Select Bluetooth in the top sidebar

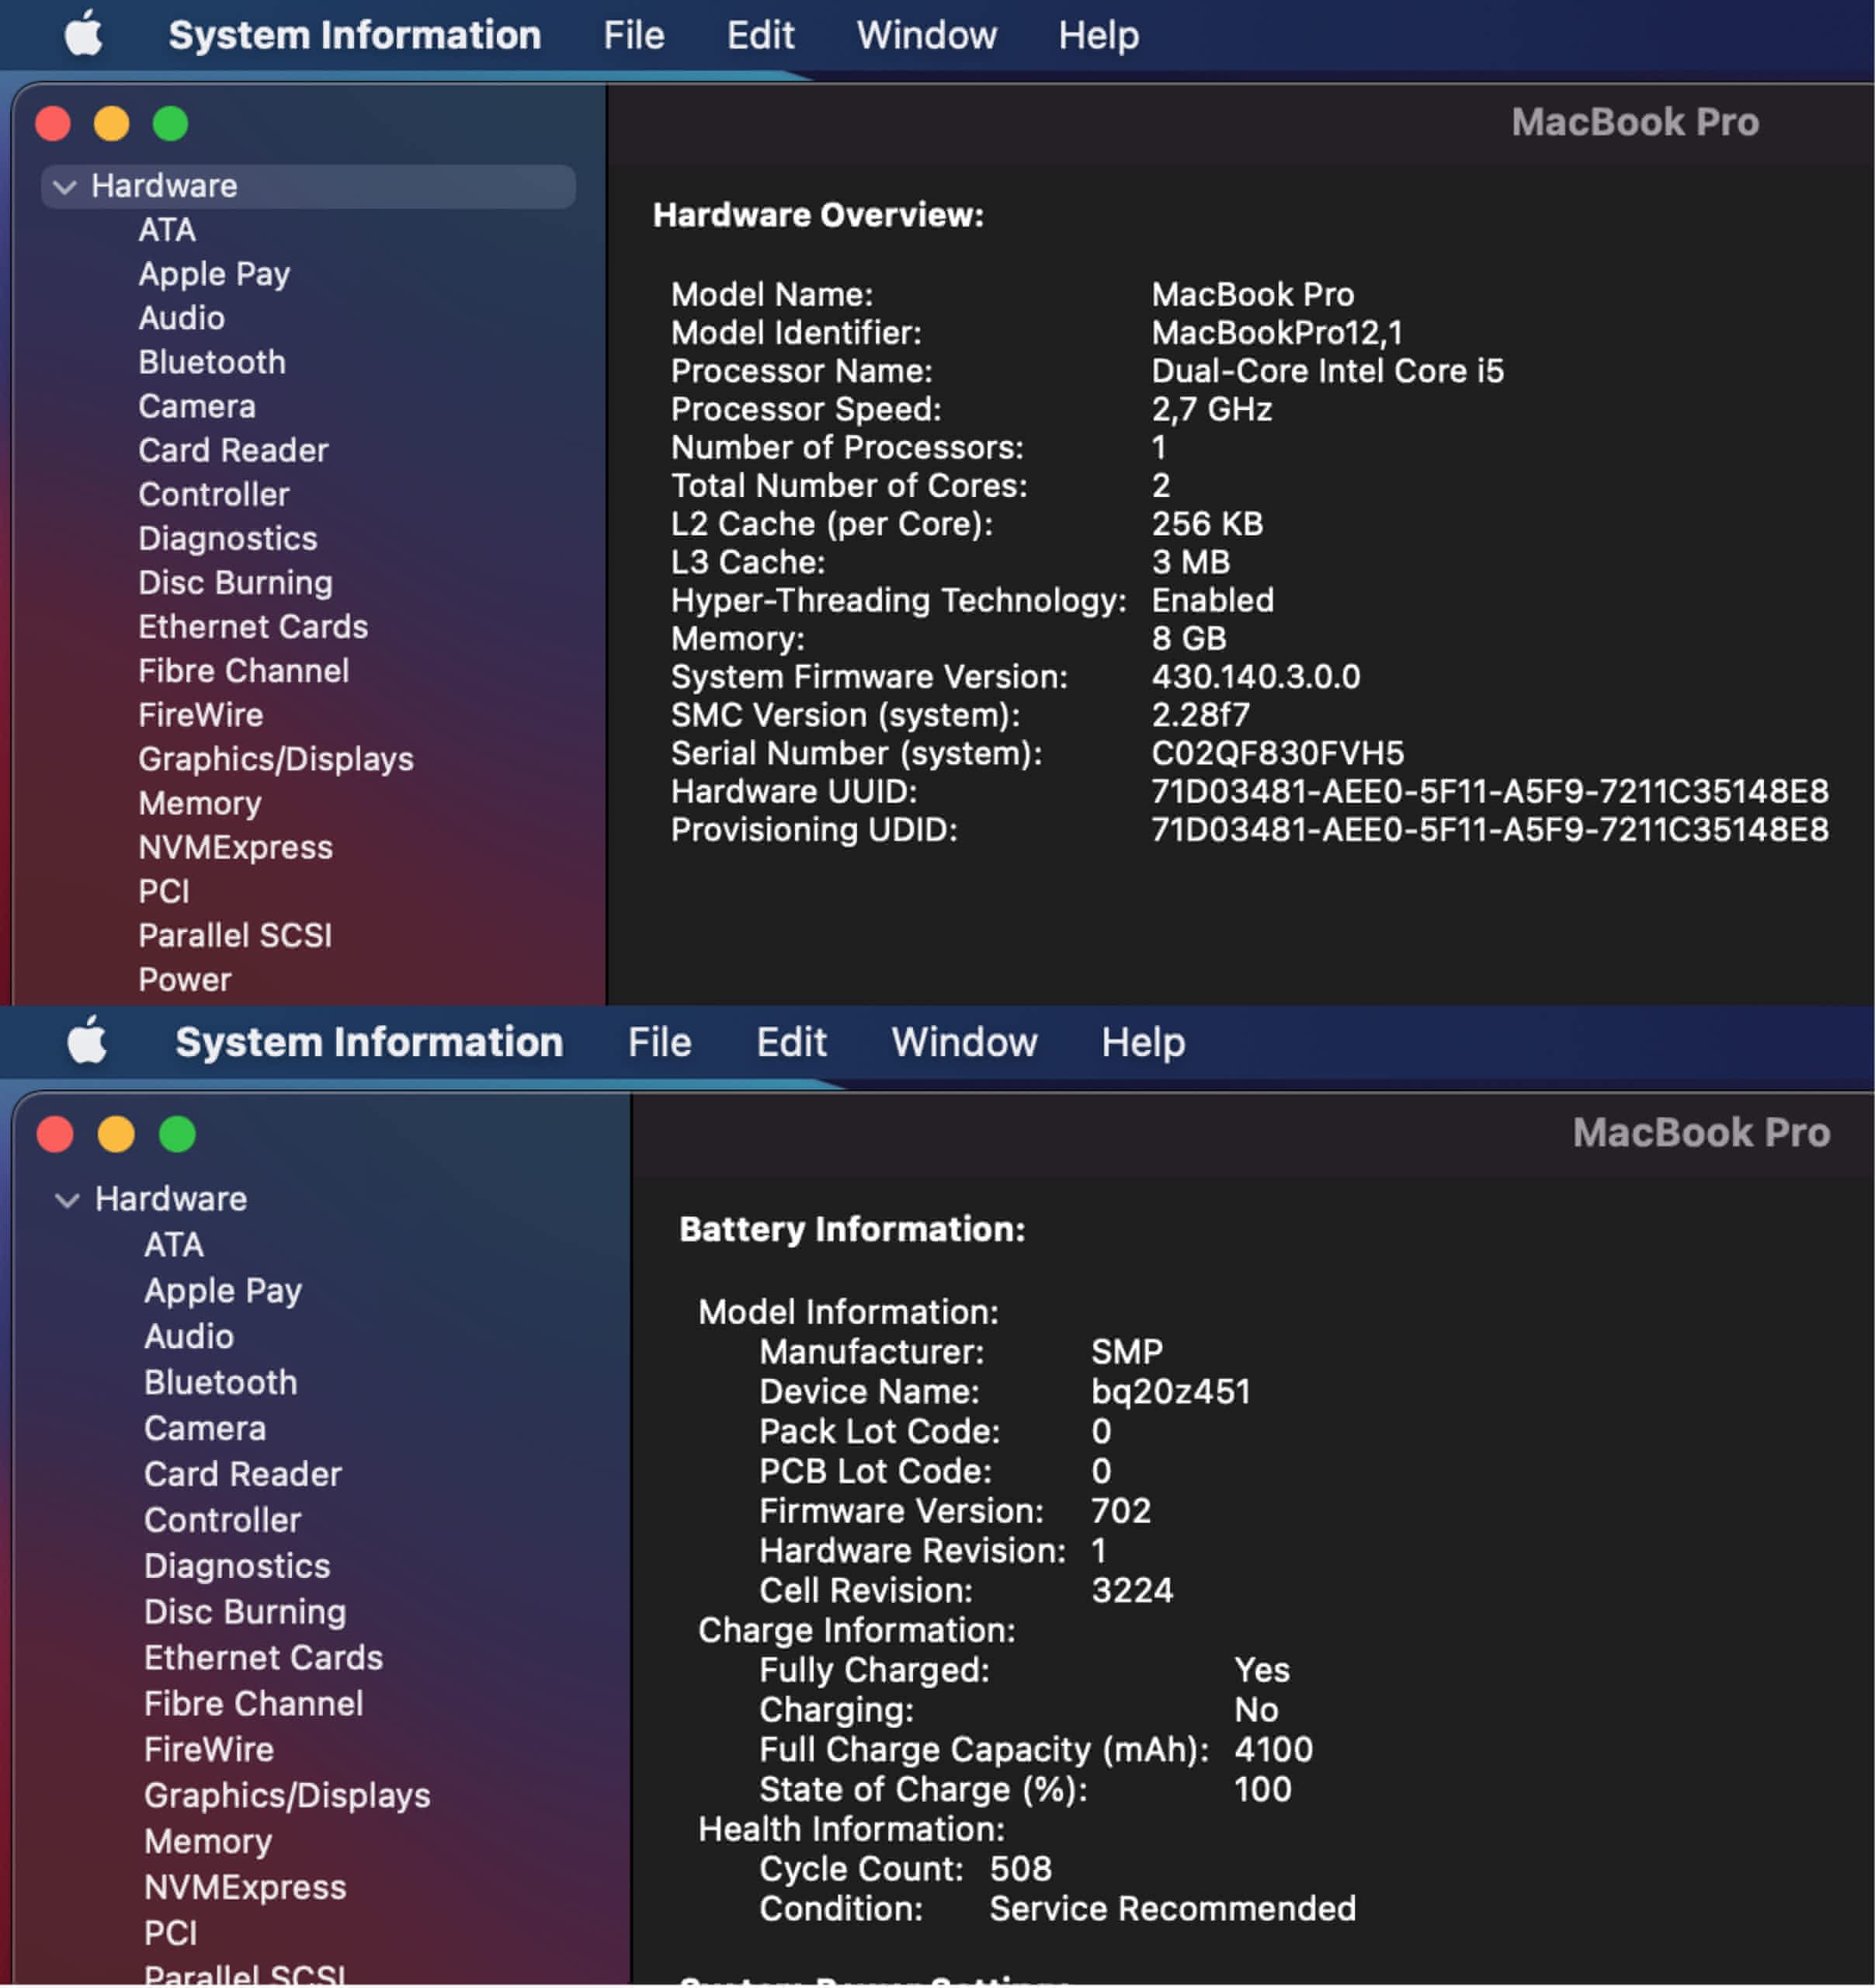(x=212, y=362)
